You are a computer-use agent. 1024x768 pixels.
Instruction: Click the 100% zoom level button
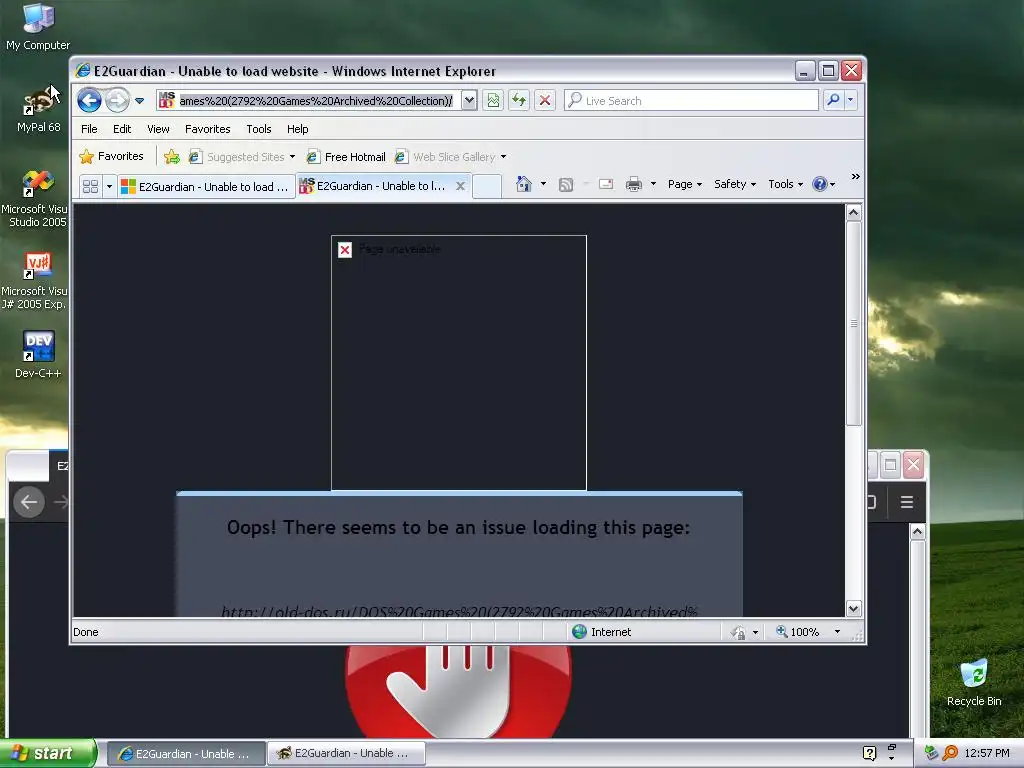(x=797, y=632)
